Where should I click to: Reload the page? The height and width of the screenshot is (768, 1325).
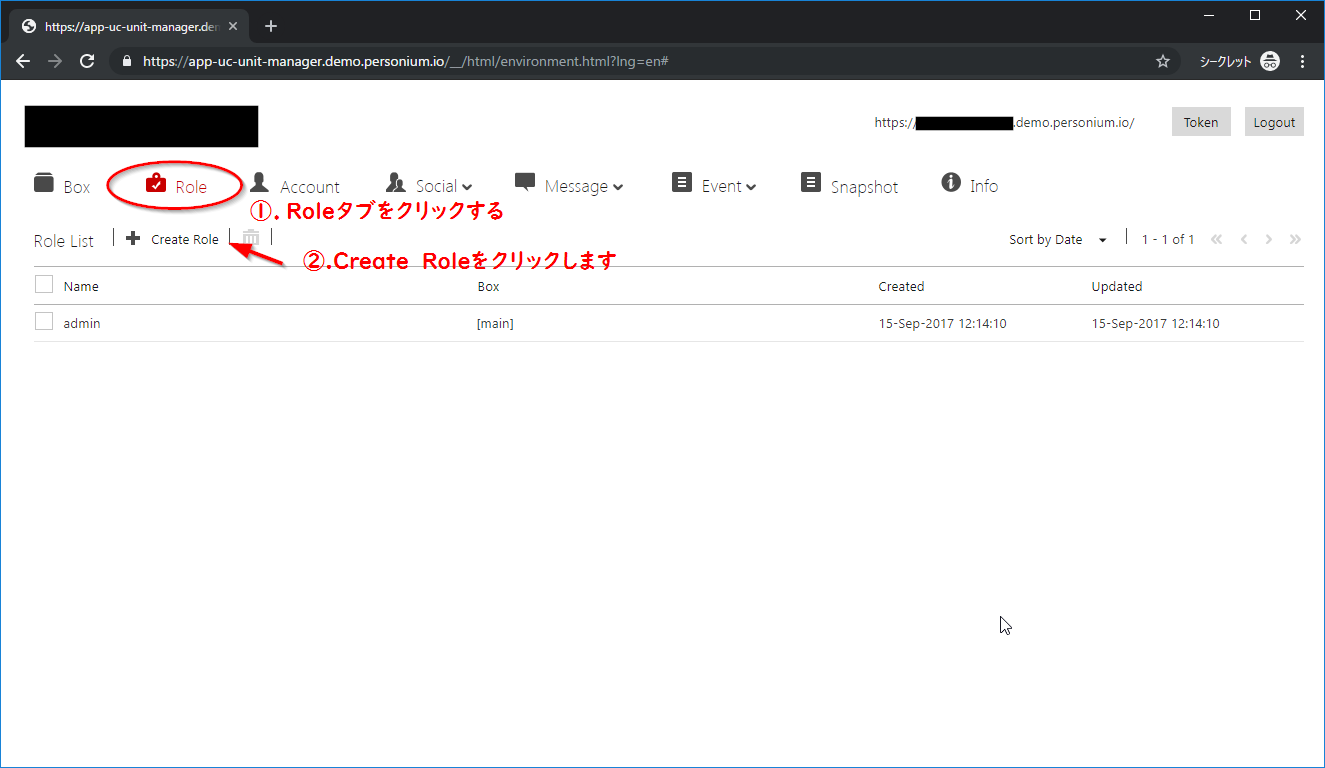click(x=87, y=61)
